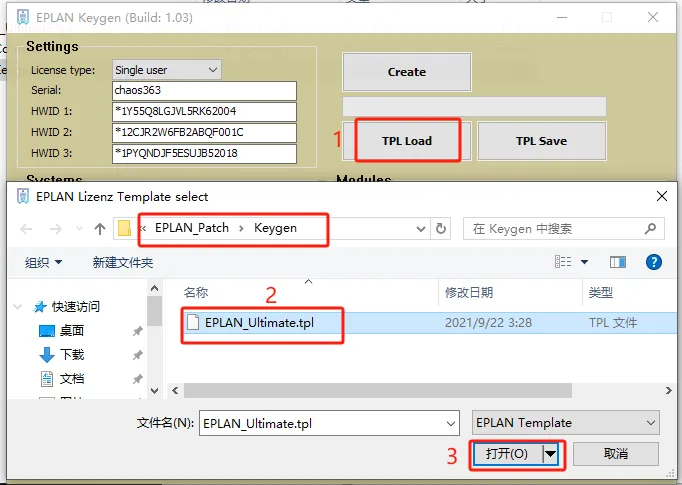Select 桌面 in navigation pane

point(62,331)
